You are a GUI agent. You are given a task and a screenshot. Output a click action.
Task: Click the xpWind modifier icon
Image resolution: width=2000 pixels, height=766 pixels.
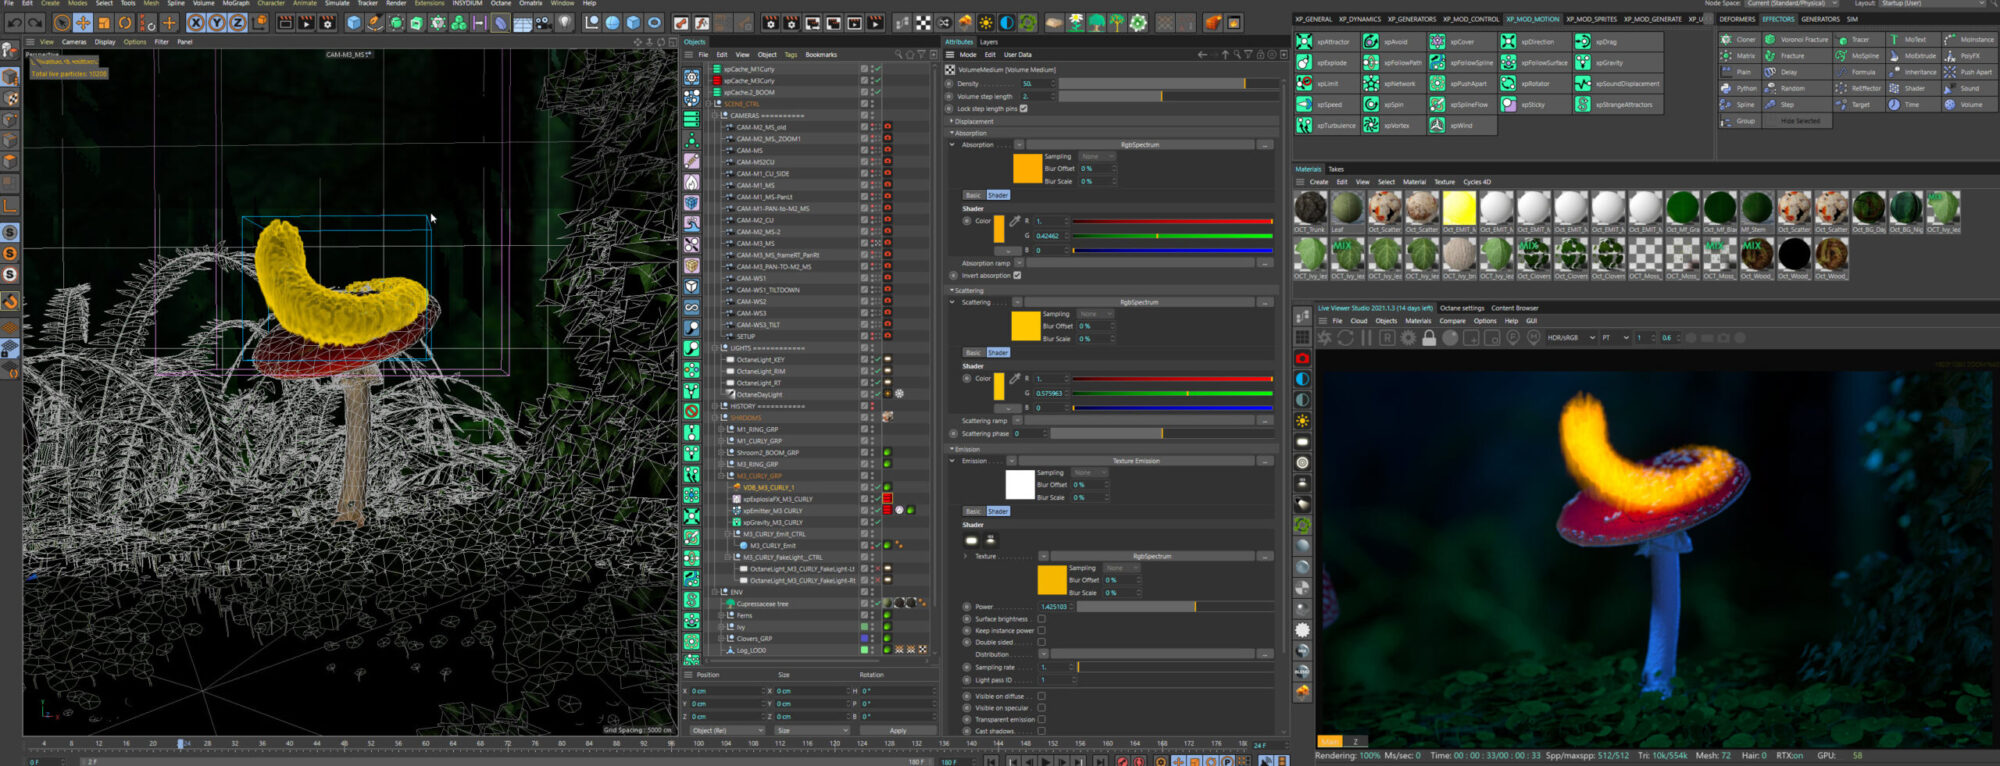[1437, 125]
